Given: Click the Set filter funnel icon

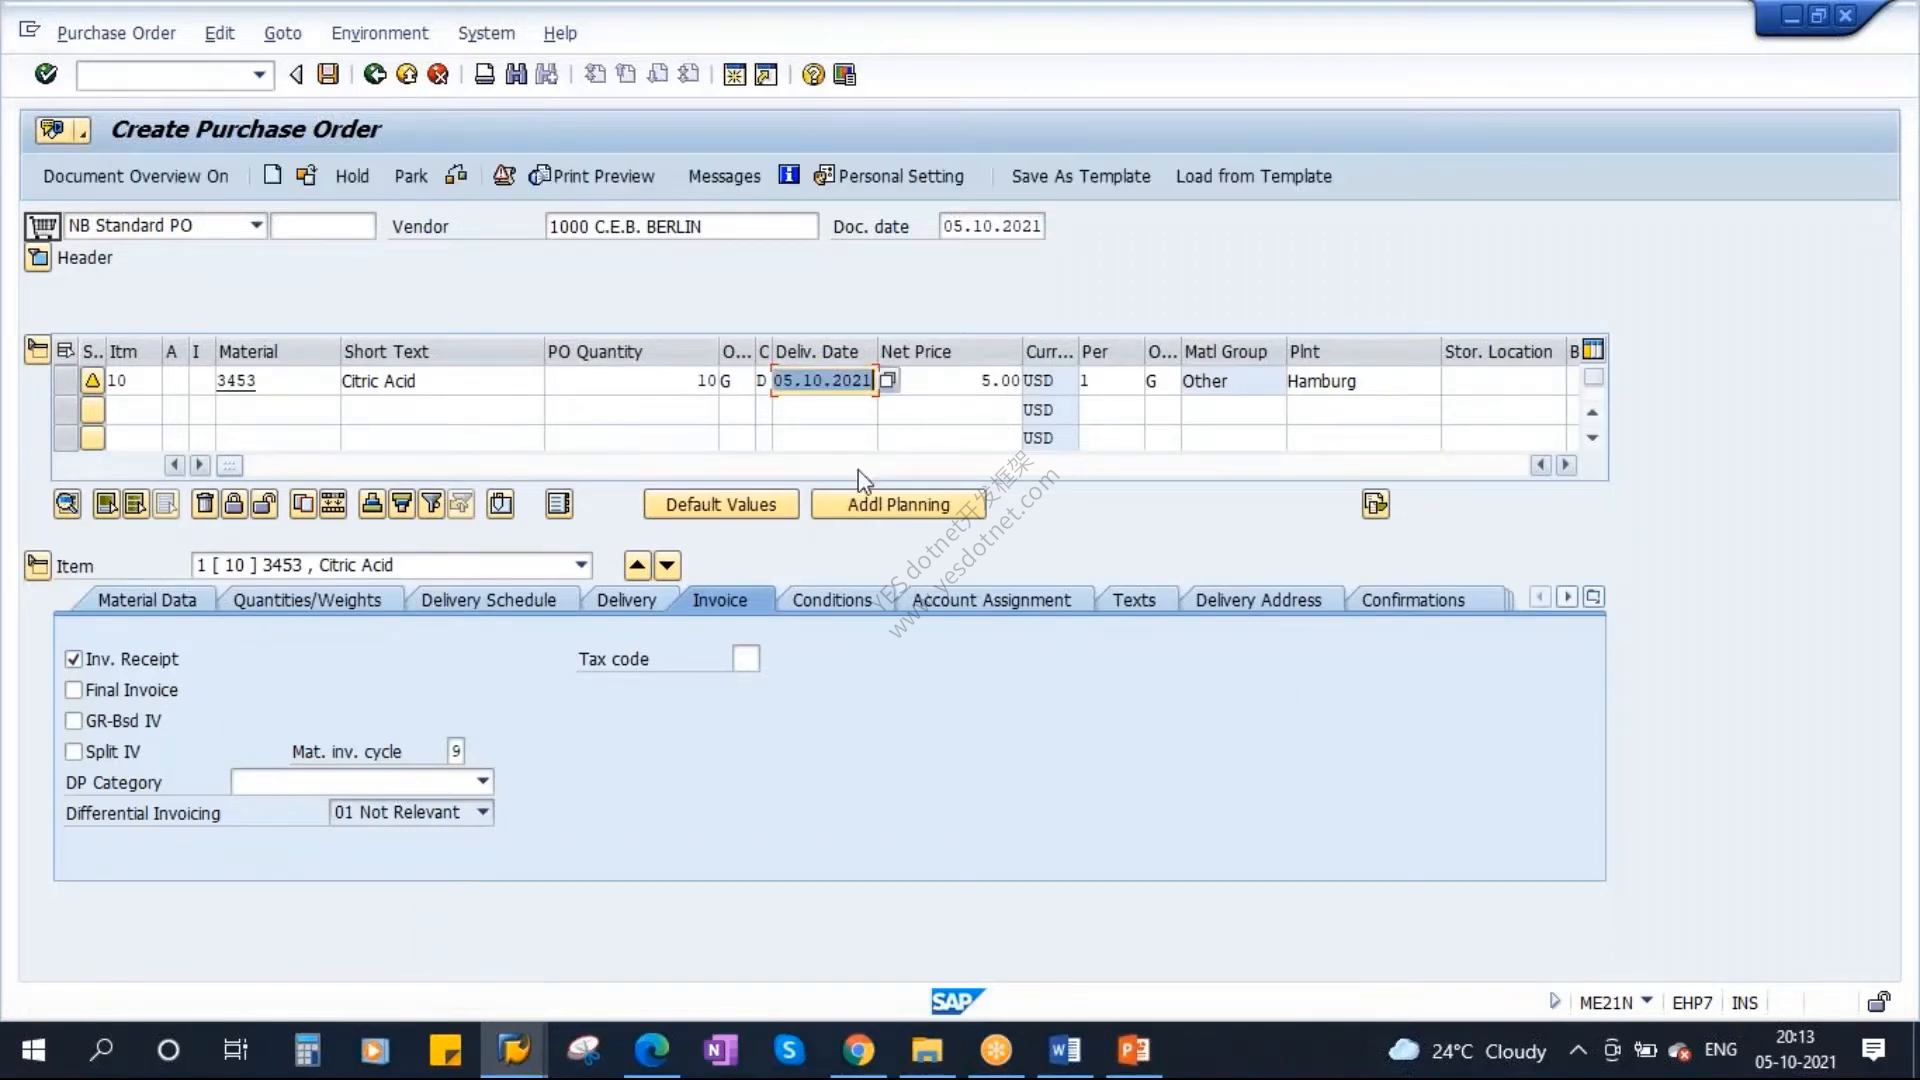Looking at the screenshot, I should coord(432,504).
